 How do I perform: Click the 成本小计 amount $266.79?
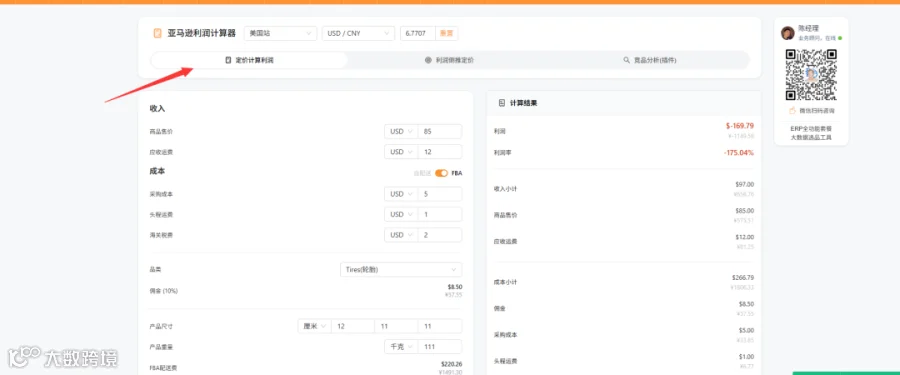click(x=743, y=277)
